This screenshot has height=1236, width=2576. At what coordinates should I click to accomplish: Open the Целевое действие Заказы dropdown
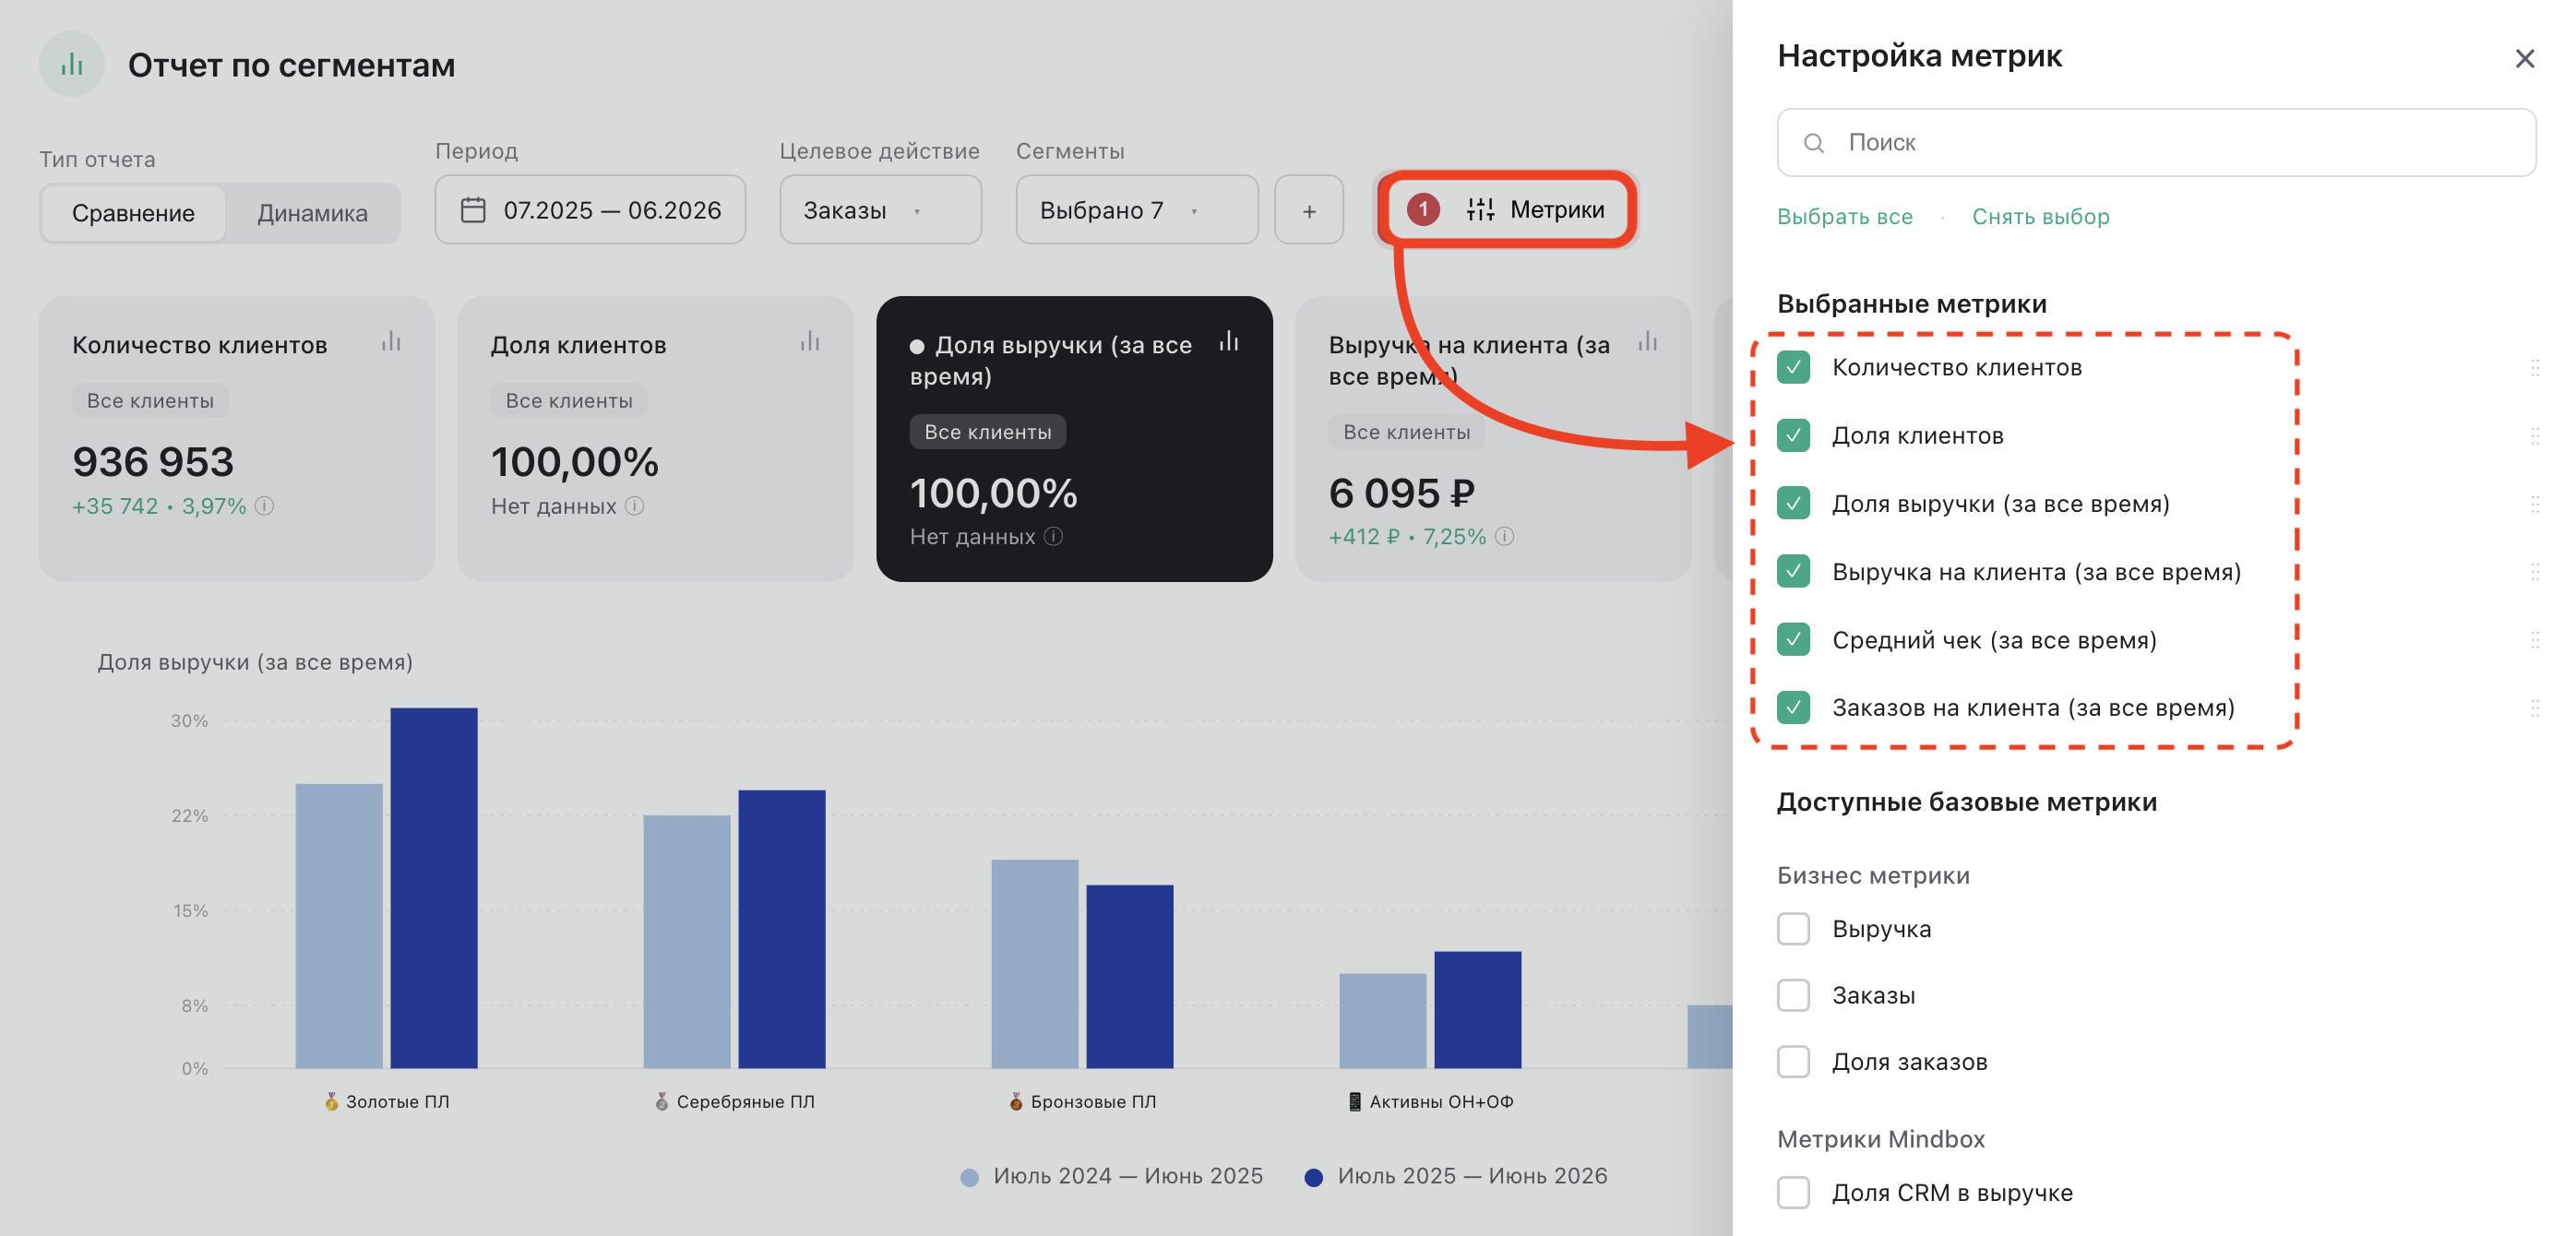[880, 210]
